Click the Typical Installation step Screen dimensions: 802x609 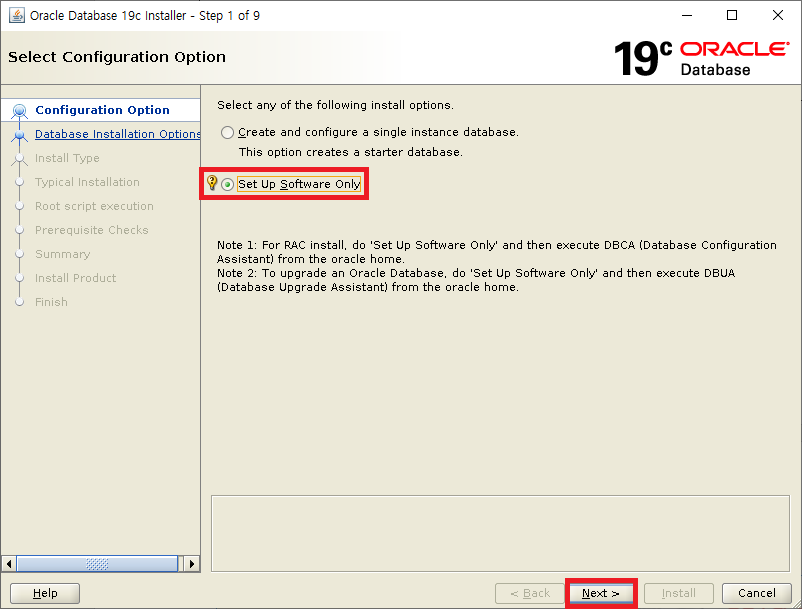[87, 182]
